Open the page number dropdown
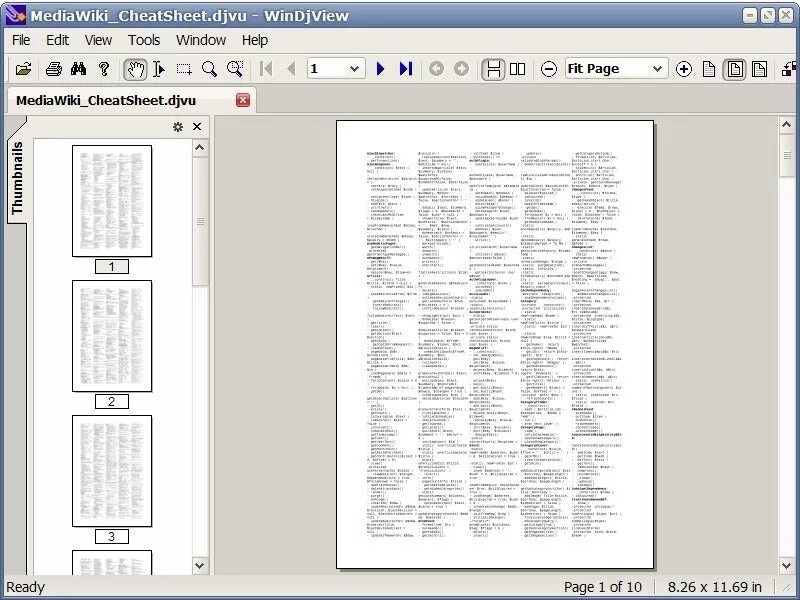The image size is (800, 600). pos(354,69)
